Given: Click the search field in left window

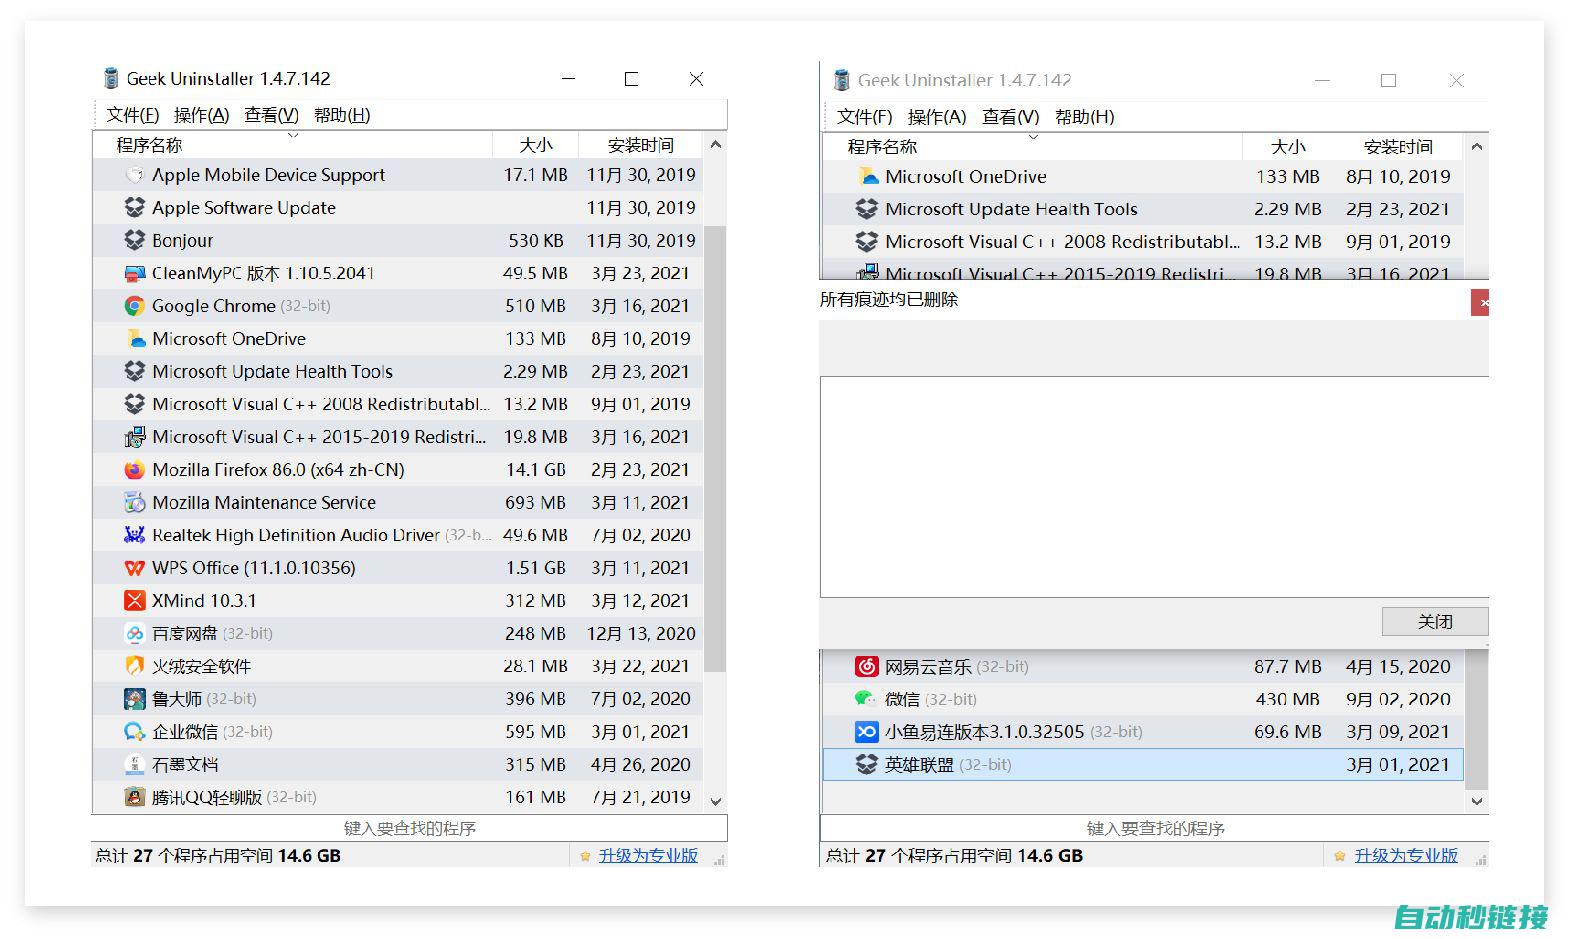Looking at the screenshot, I should pyautogui.click(x=410, y=828).
